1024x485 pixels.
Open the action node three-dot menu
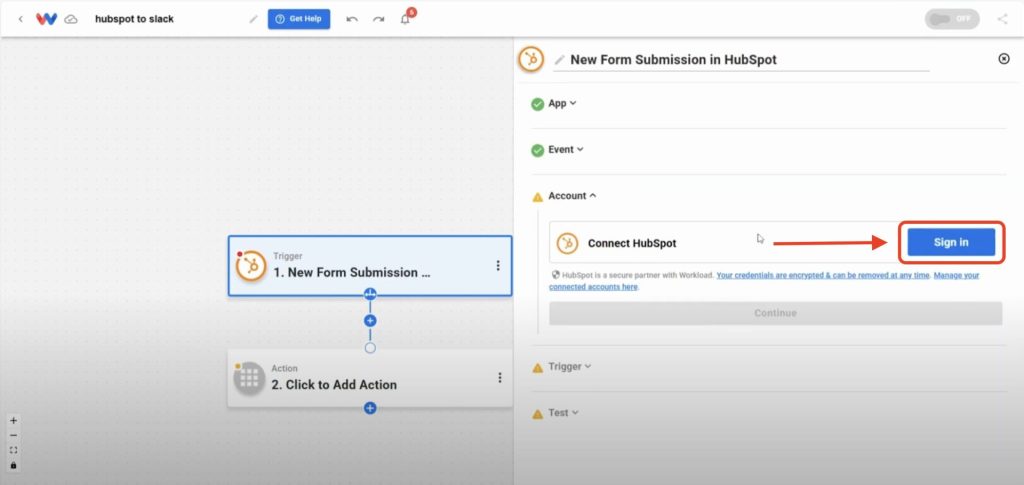coord(500,378)
